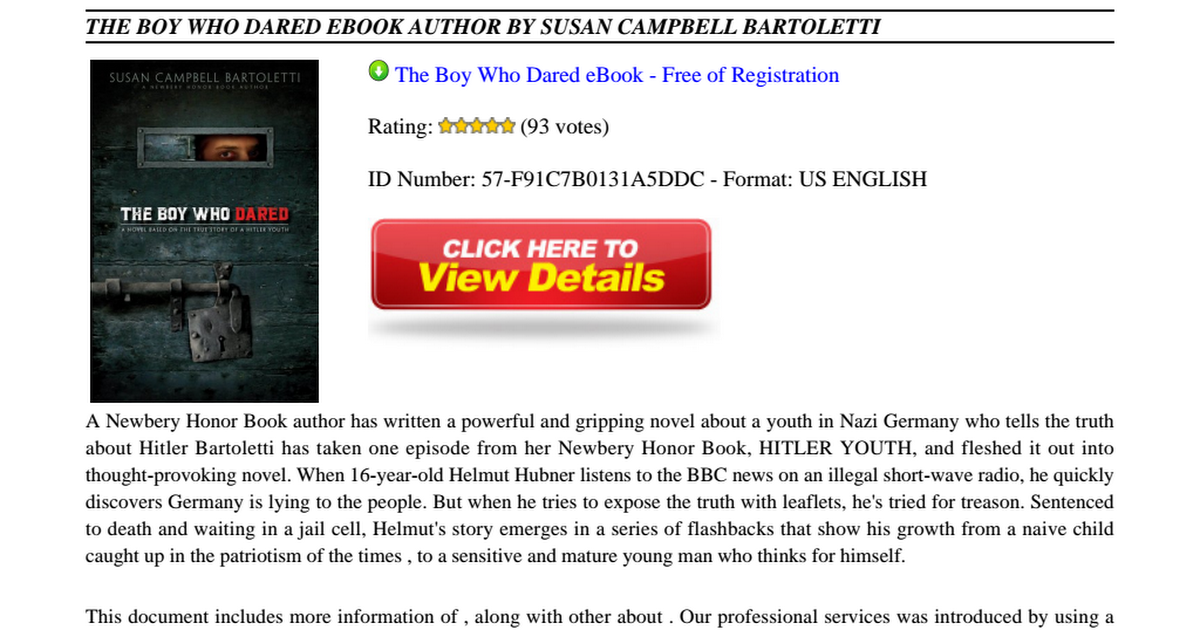Click the first gold rating star
This screenshot has width=1200, height=630.
click(x=447, y=126)
